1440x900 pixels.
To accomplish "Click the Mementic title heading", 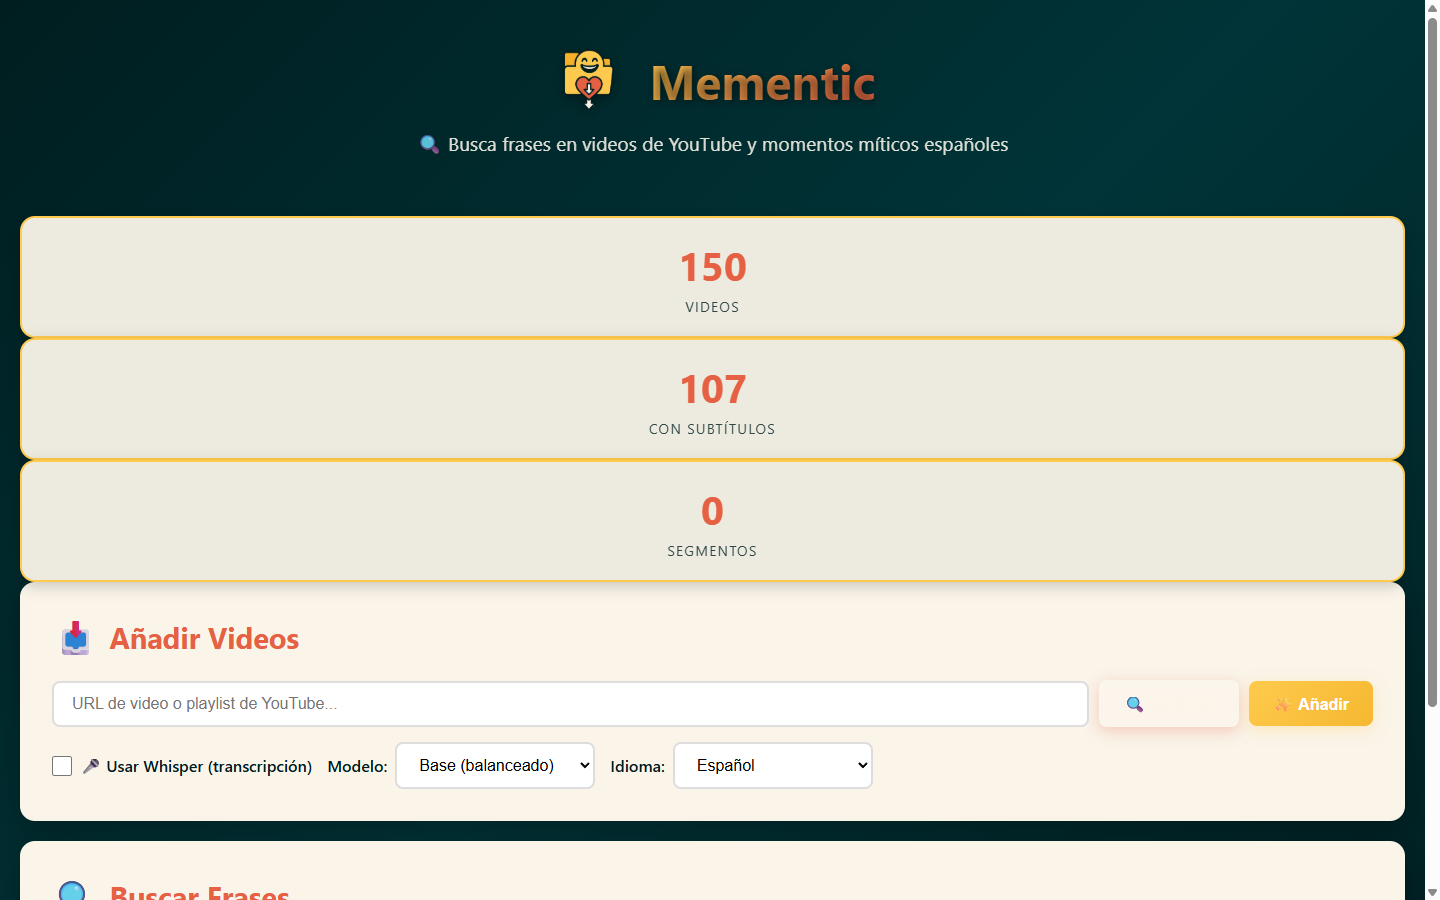I will coord(763,83).
